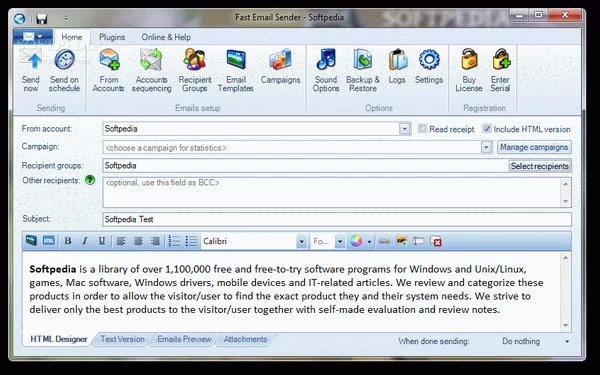This screenshot has height=375, width=600.
Task: Open the When done sending dropdown
Action: 567,341
